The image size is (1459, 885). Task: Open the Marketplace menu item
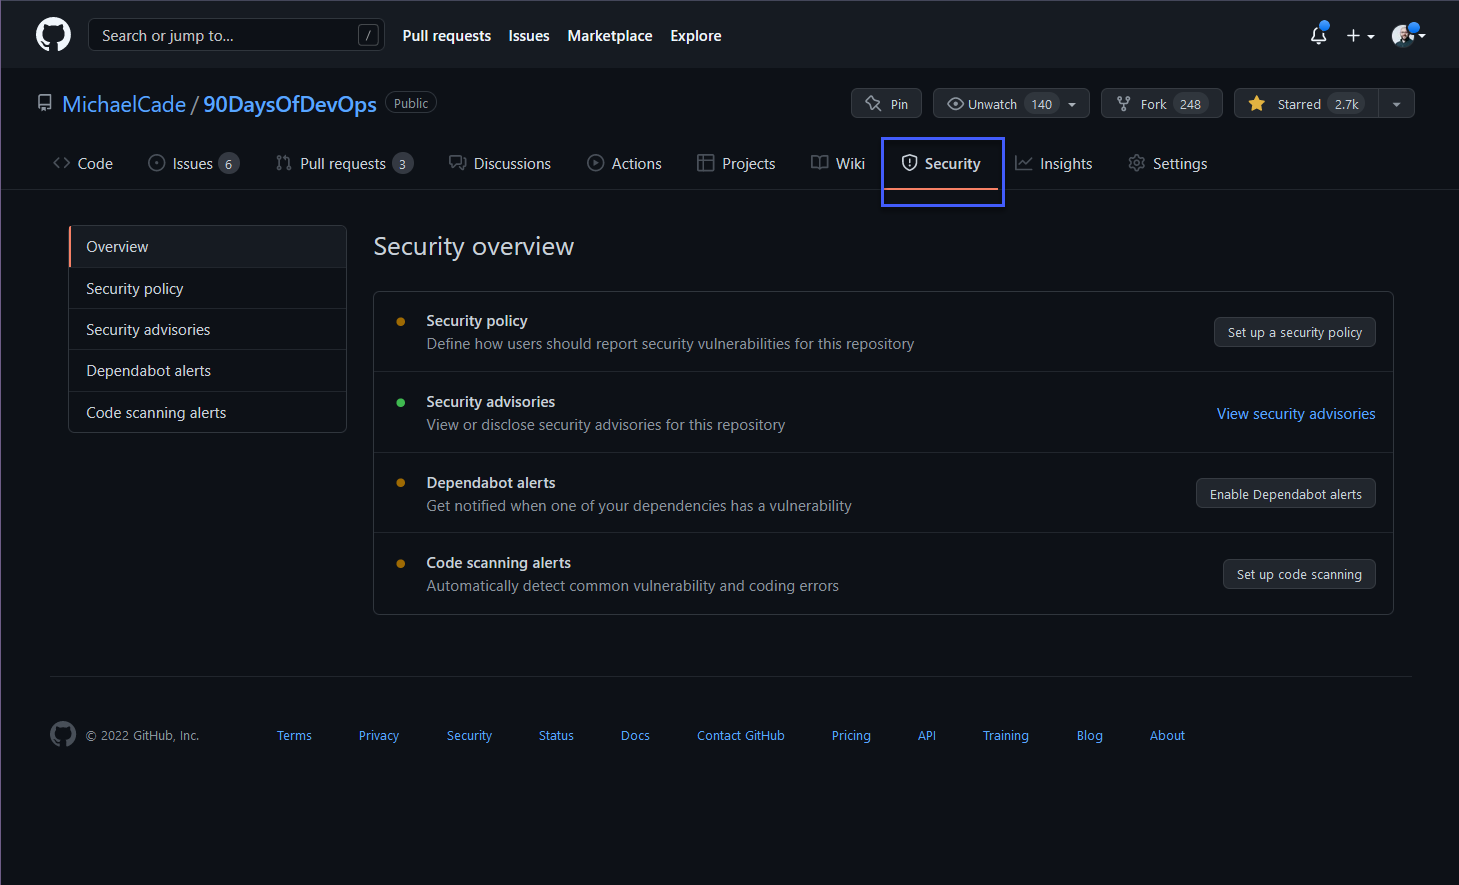coord(609,35)
